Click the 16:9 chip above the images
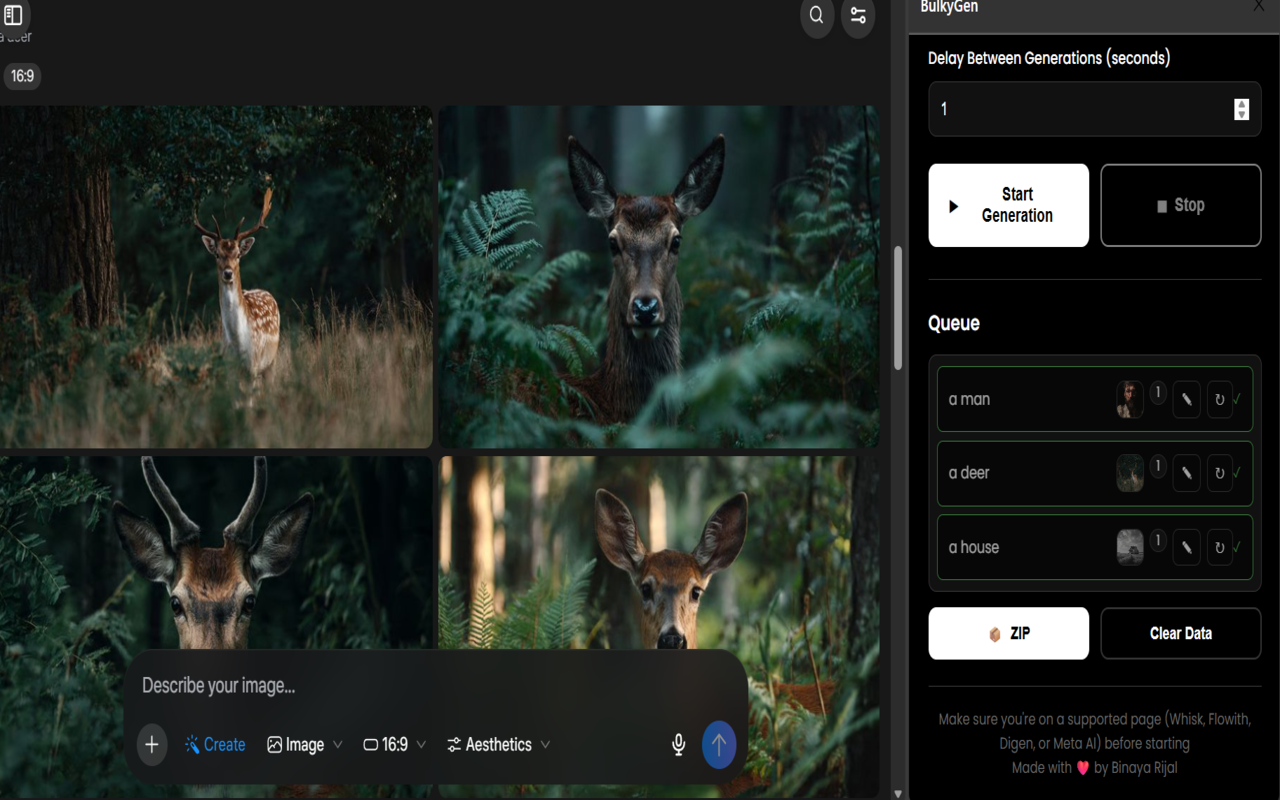Screen dimensions: 1280x800 [22, 76]
